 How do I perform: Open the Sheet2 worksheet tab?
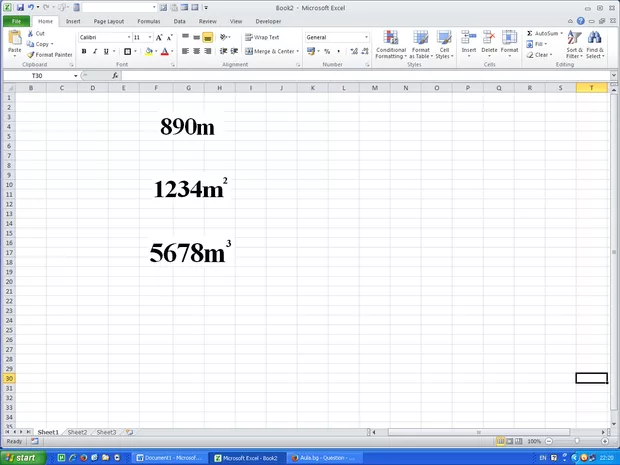tap(77, 432)
